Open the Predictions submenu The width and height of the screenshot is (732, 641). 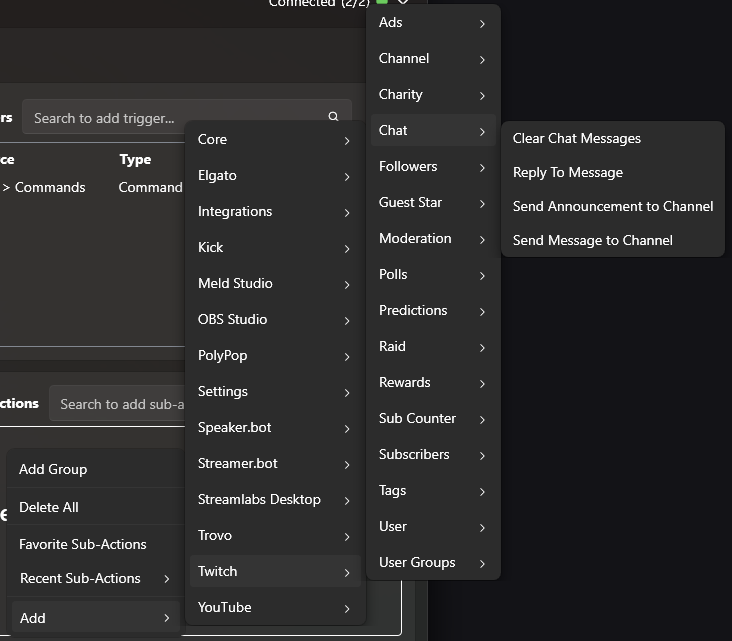click(432, 310)
